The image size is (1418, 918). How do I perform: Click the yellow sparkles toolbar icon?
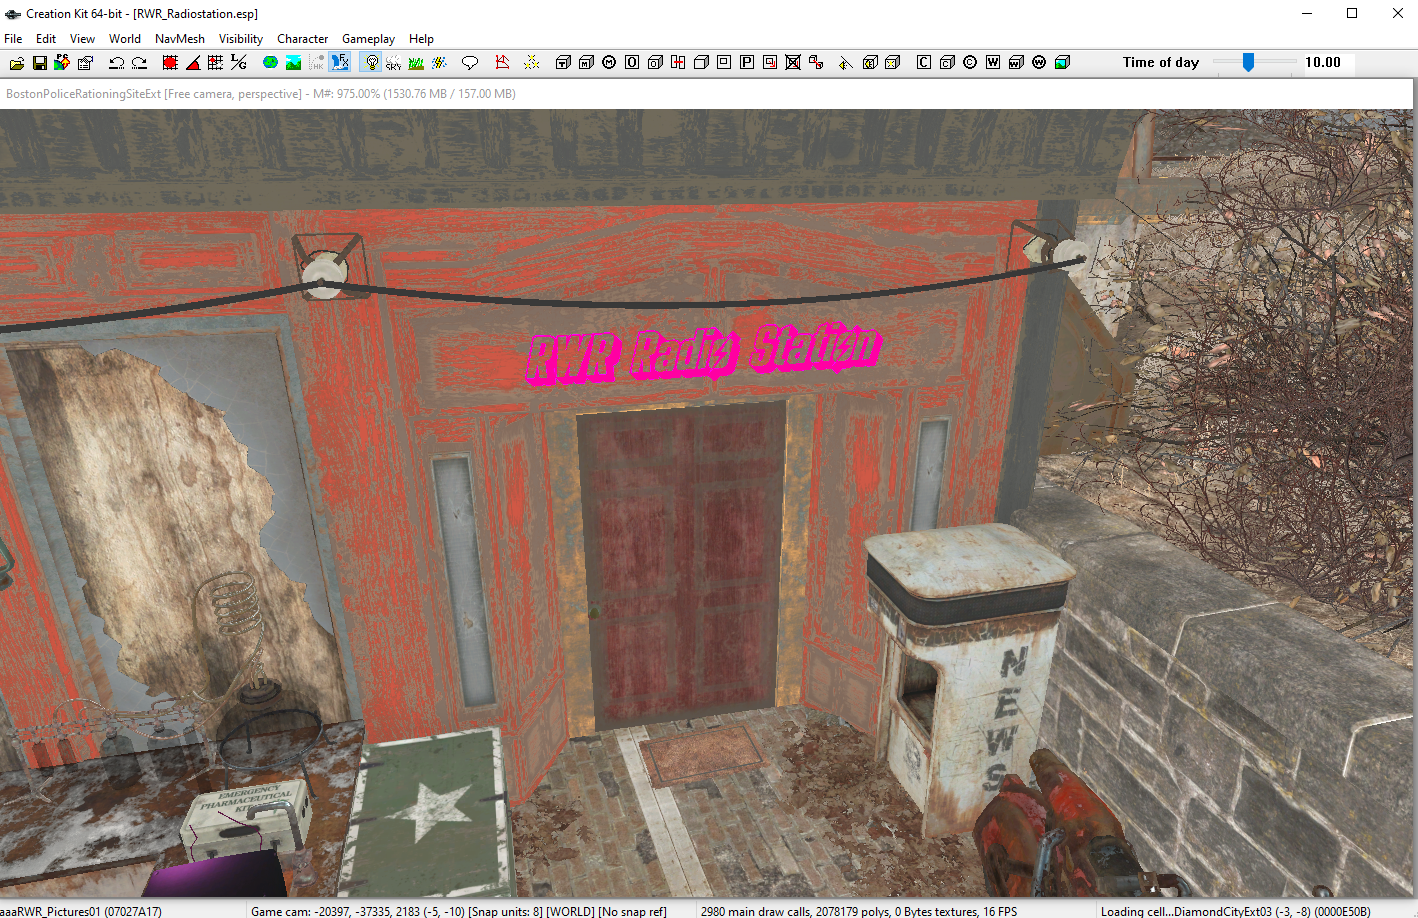[x=532, y=63]
